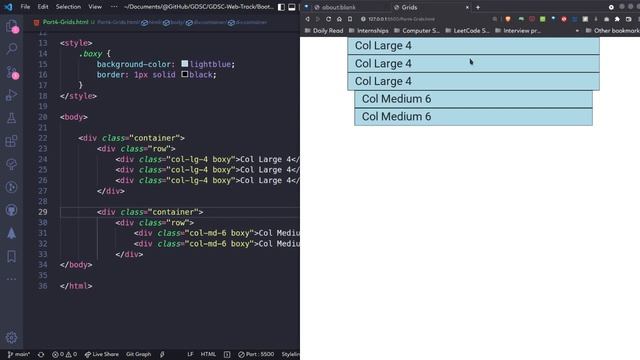This screenshot has width=640, height=360.
Task: Click the .boxy selector on line 14
Action: click(90, 53)
